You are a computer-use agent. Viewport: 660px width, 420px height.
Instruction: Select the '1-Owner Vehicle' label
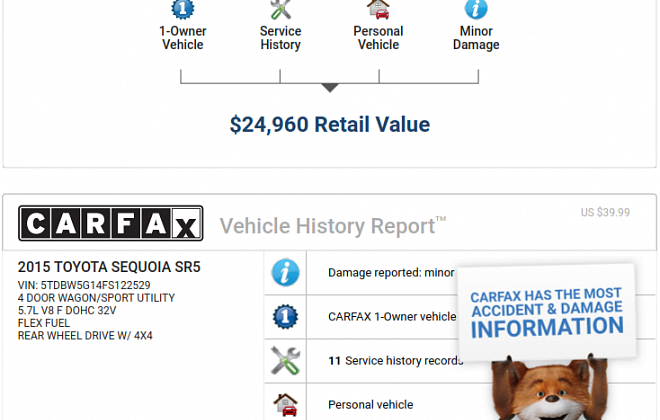point(183,38)
